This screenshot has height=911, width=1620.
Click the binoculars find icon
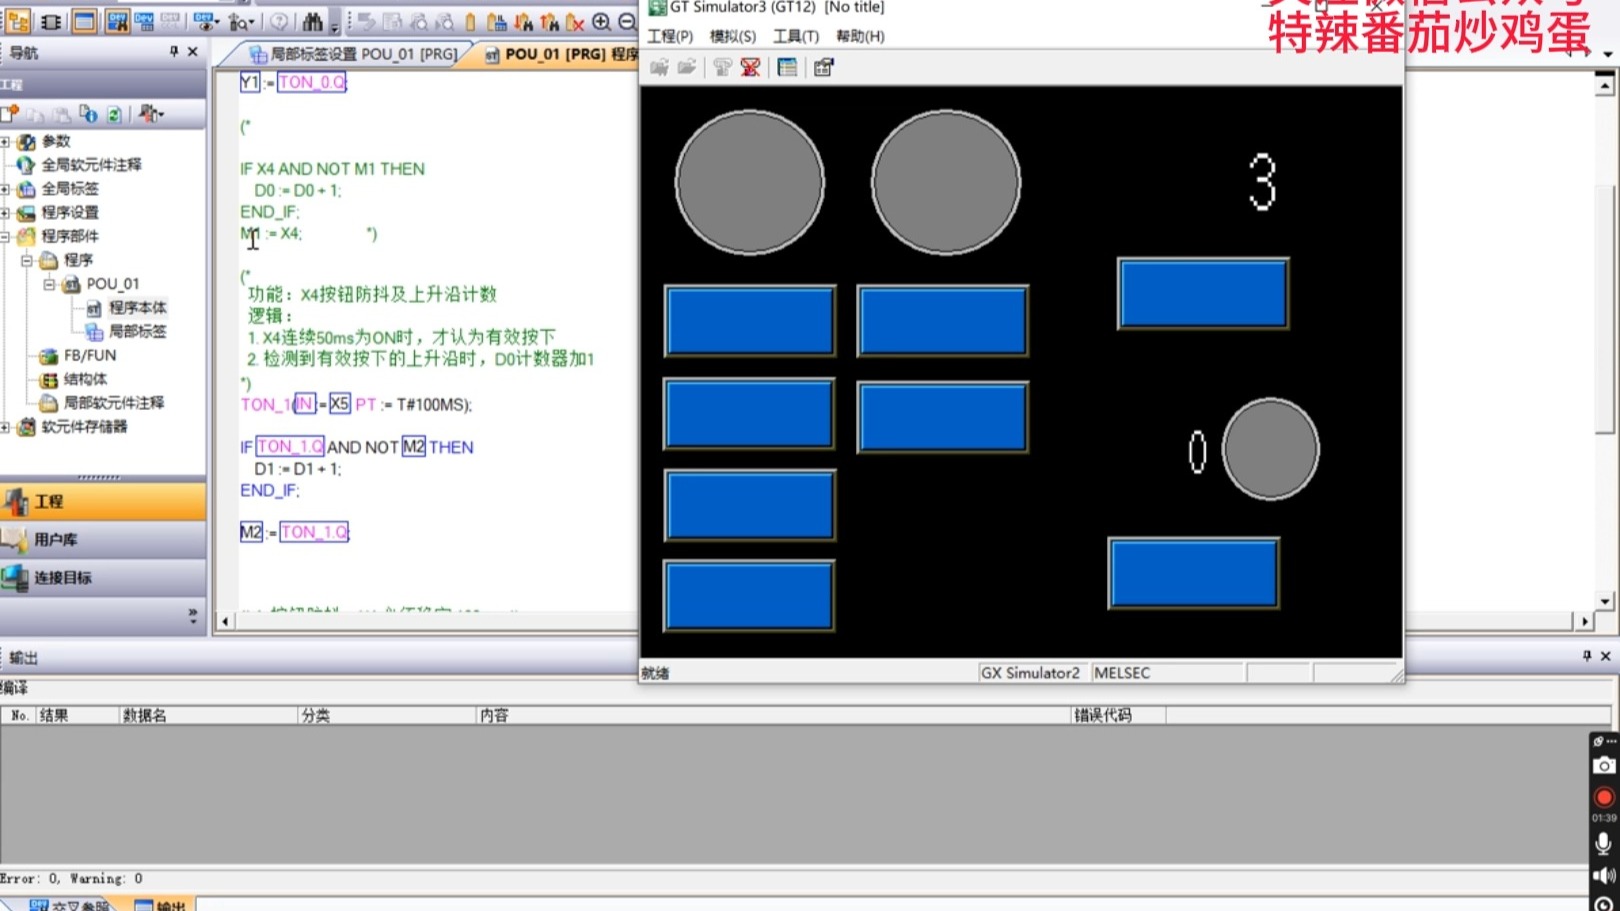click(x=313, y=21)
